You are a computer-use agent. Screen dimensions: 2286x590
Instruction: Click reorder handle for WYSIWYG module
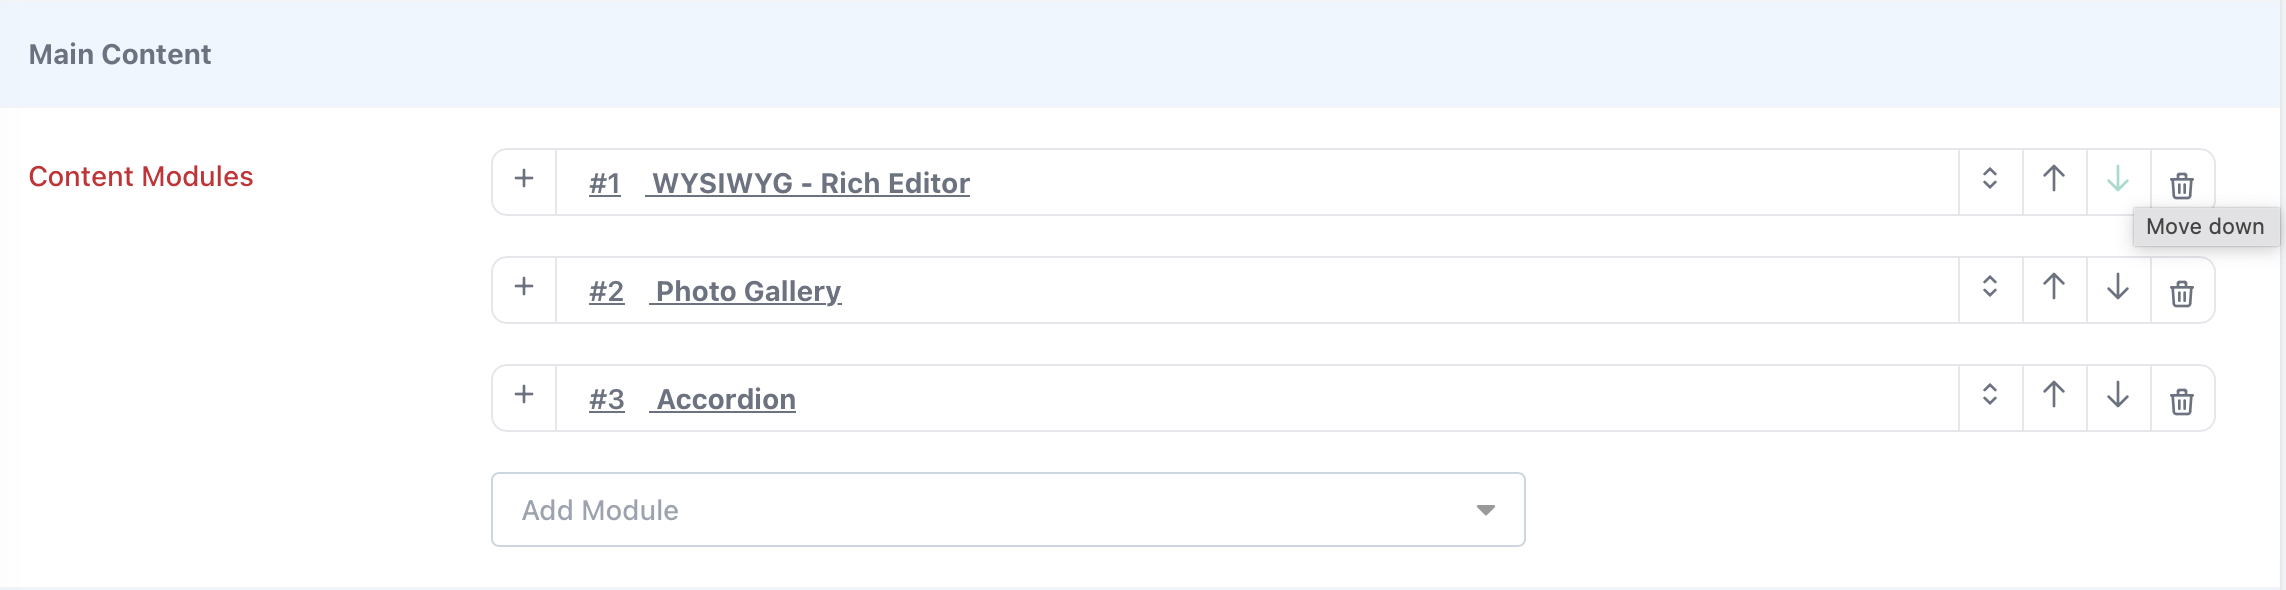coord(1990,180)
